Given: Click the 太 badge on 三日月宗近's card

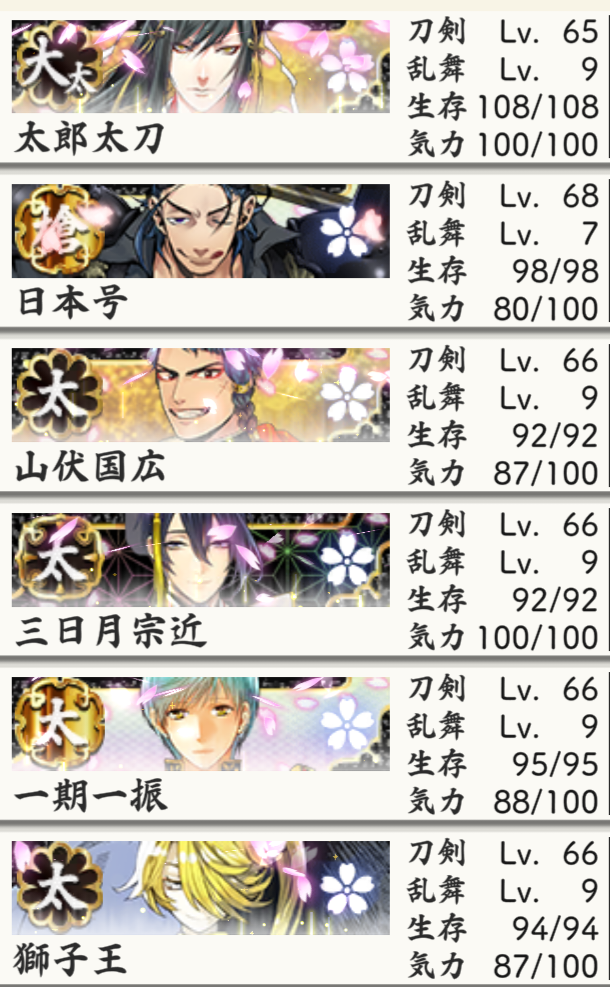Looking at the screenshot, I should coord(59,559).
